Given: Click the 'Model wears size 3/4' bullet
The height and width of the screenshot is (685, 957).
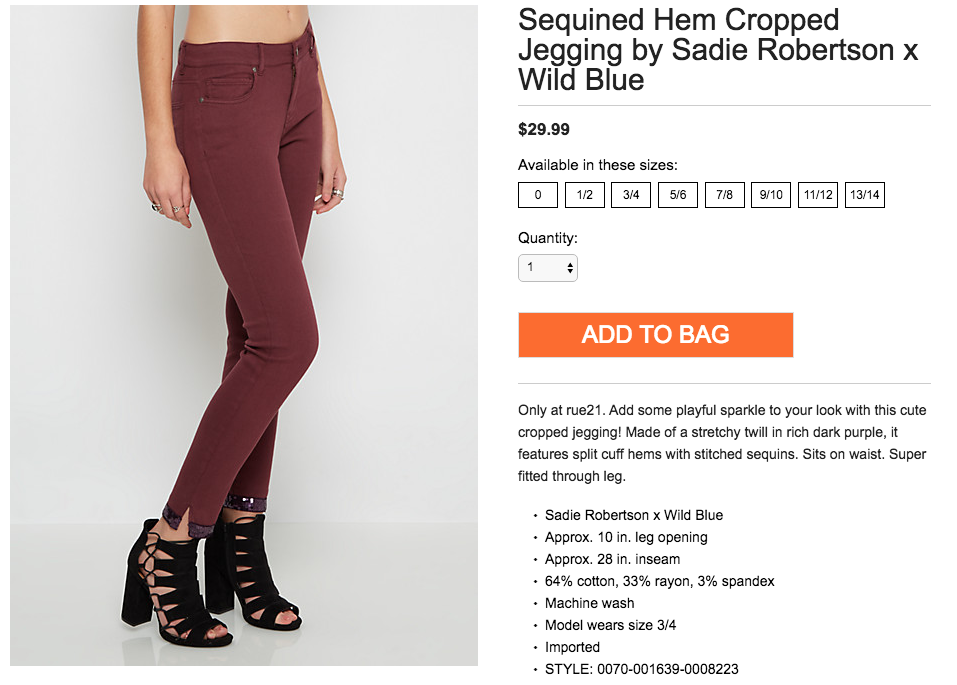Looking at the screenshot, I should pyautogui.click(x=612, y=625).
